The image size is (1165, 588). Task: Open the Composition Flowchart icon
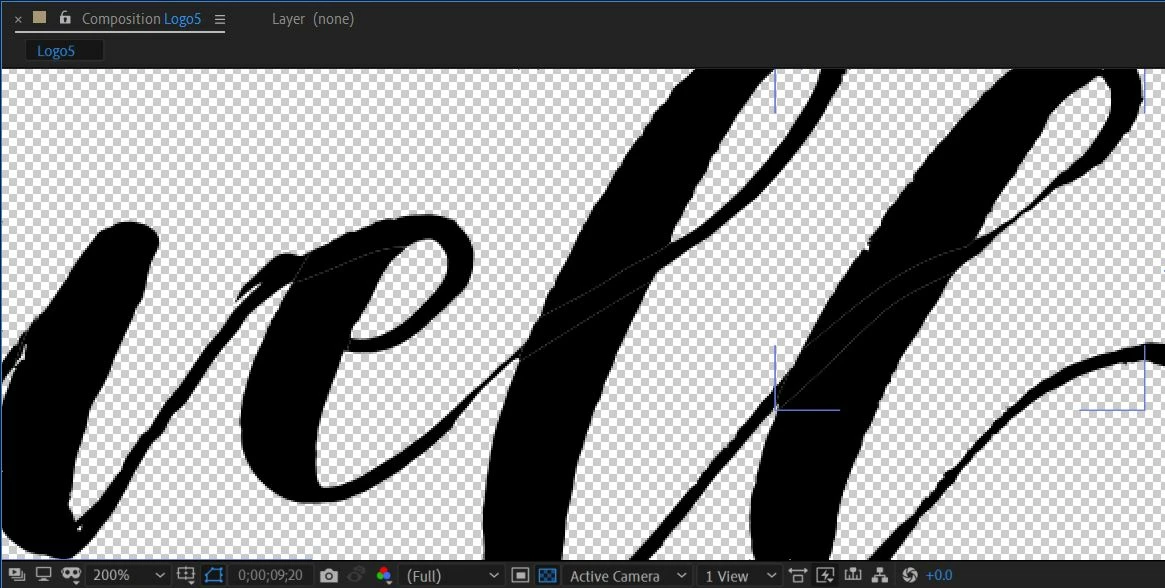pyautogui.click(x=880, y=575)
